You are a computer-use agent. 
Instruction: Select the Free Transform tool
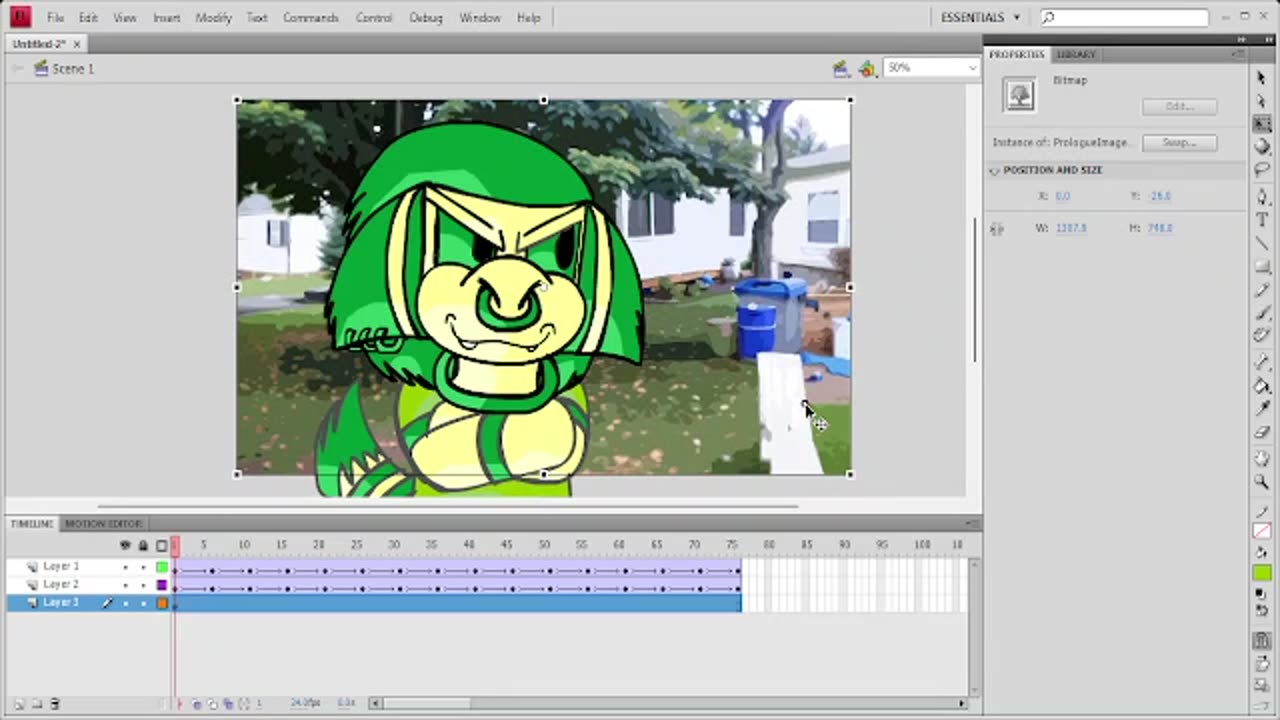[1262, 123]
